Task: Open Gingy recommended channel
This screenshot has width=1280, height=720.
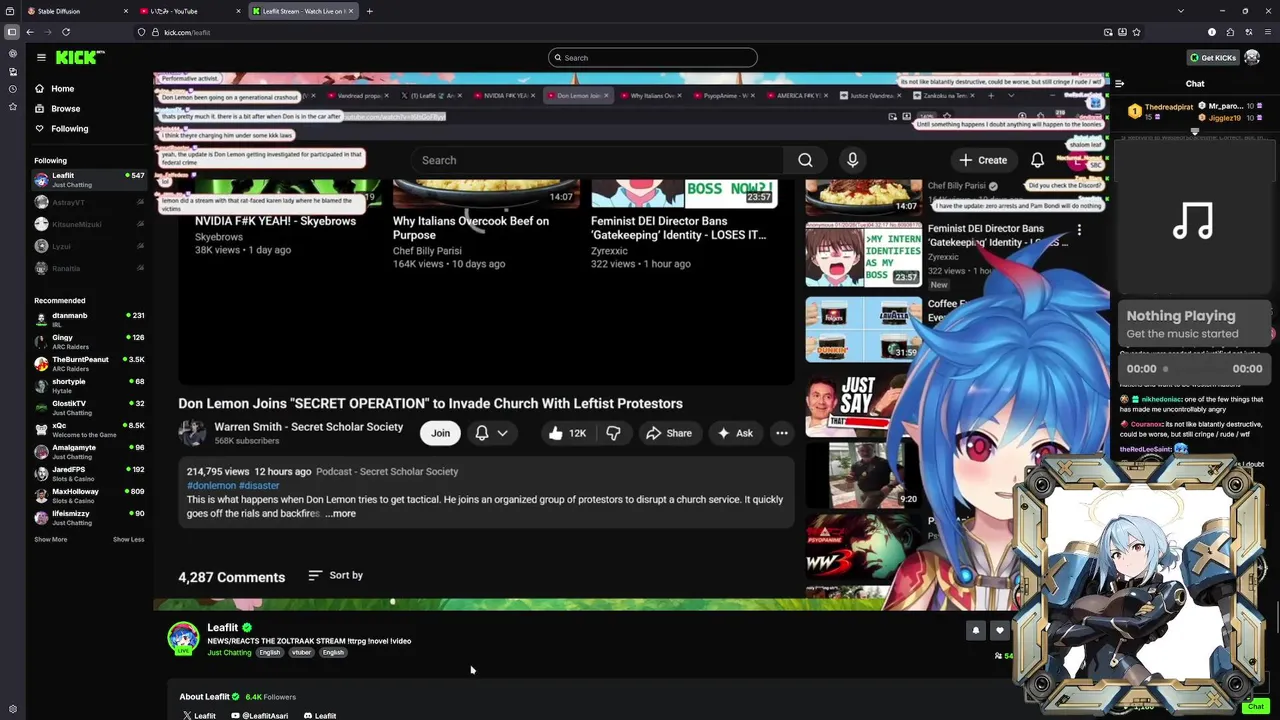Action: (x=89, y=342)
